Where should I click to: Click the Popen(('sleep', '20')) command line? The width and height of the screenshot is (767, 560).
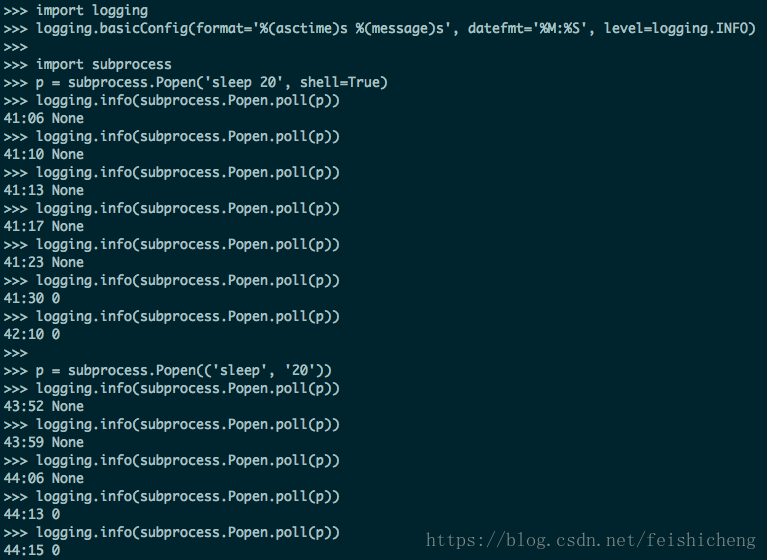pyautogui.click(x=184, y=371)
